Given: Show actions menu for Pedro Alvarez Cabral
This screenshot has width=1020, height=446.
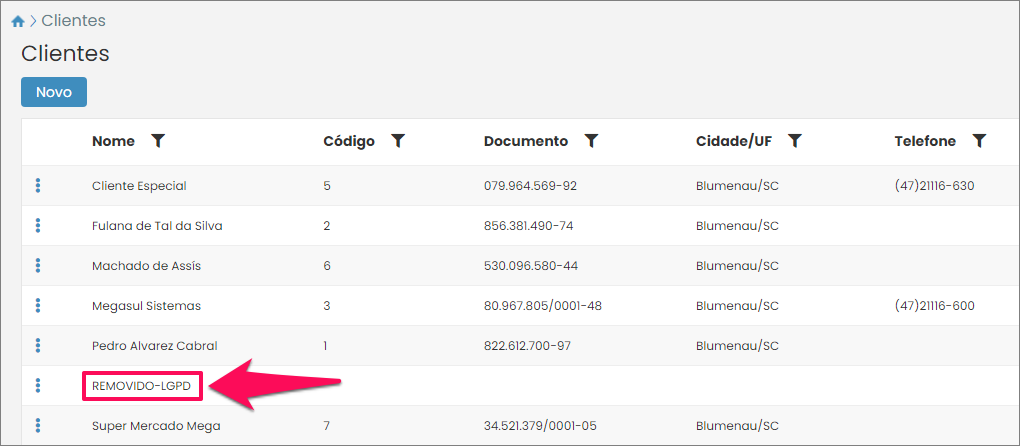Looking at the screenshot, I should point(38,345).
